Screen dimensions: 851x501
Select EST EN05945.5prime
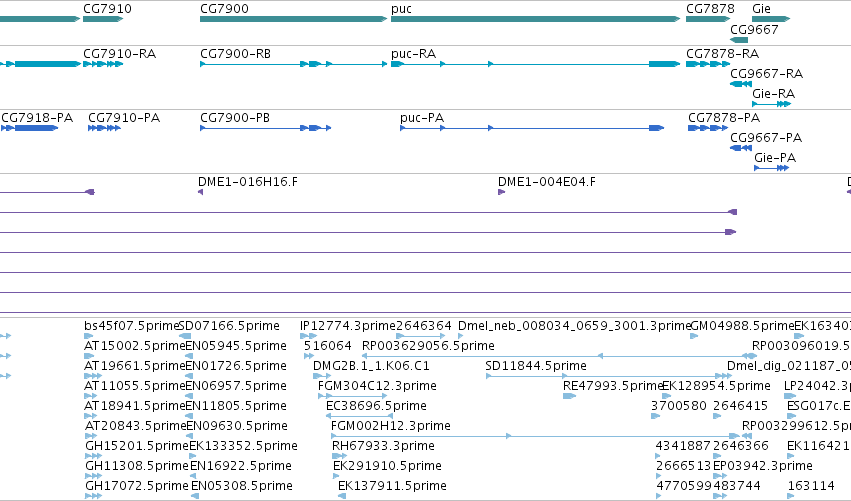(236, 346)
